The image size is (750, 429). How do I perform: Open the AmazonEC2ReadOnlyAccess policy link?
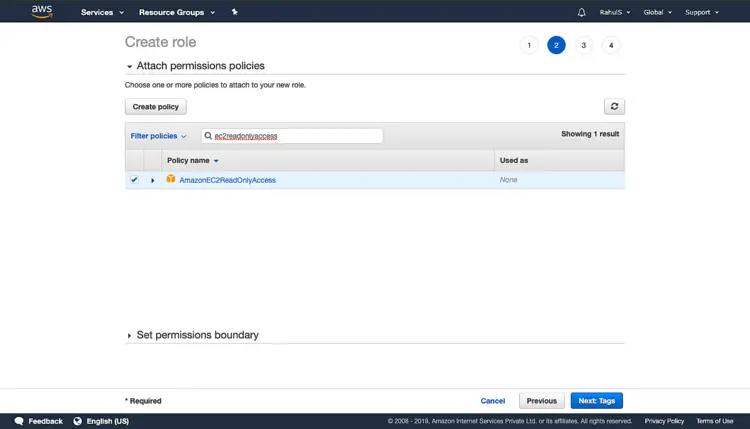227,180
